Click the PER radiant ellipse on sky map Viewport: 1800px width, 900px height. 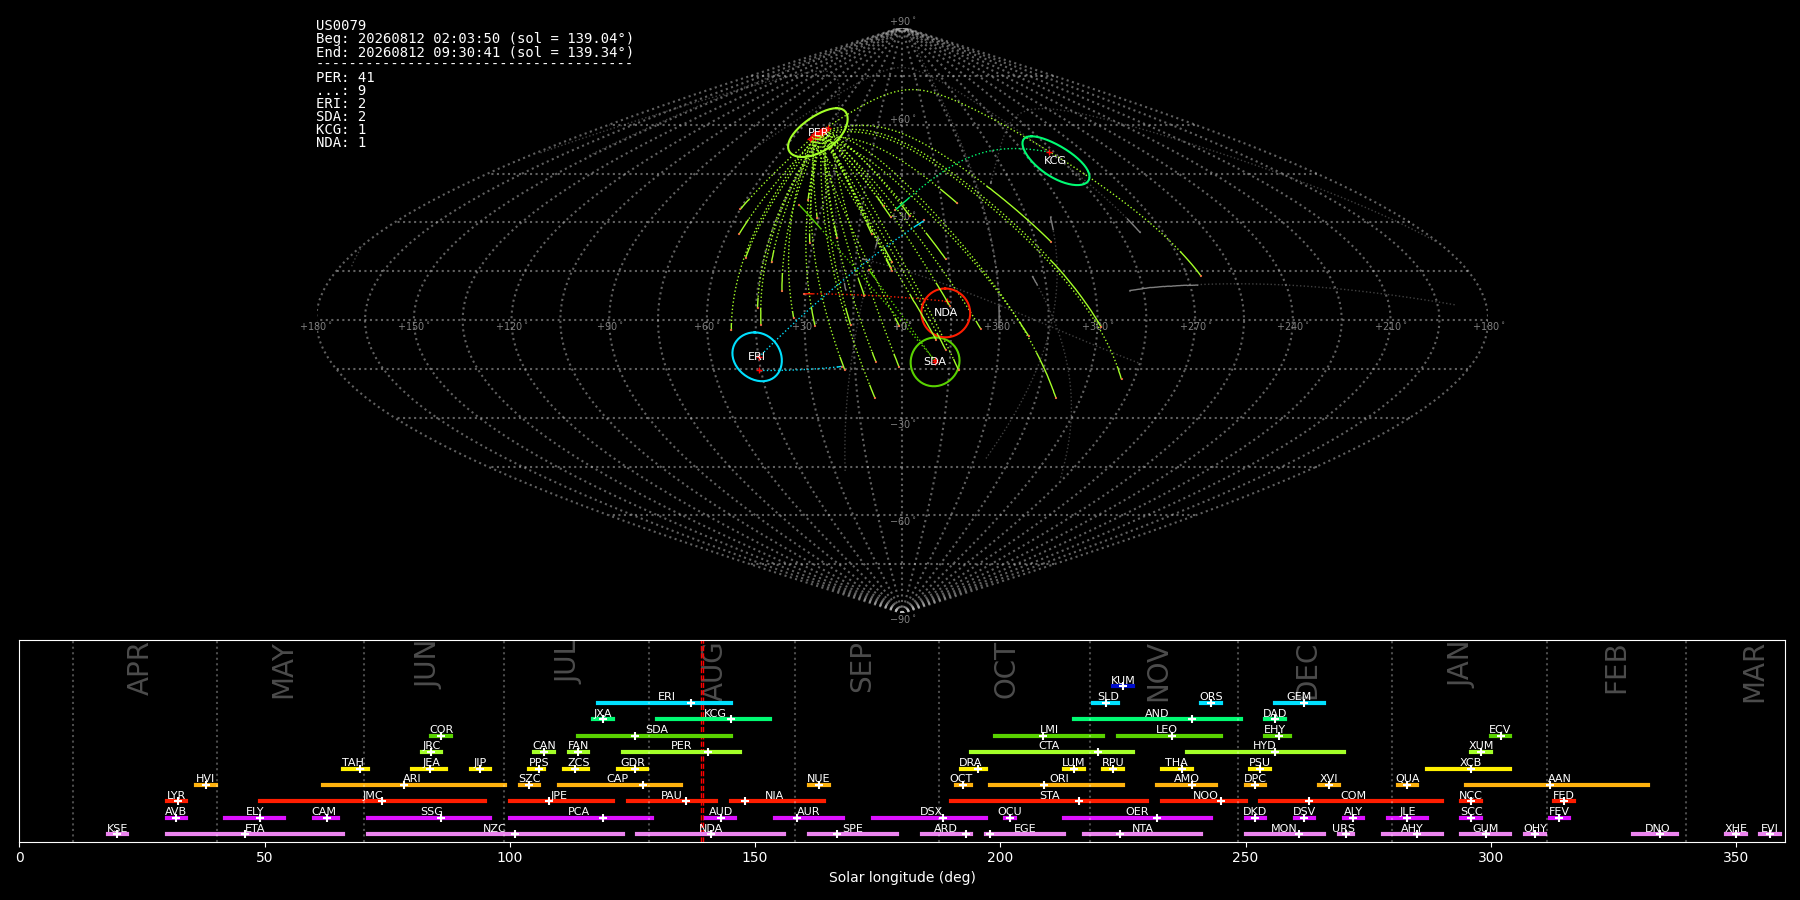(x=818, y=132)
